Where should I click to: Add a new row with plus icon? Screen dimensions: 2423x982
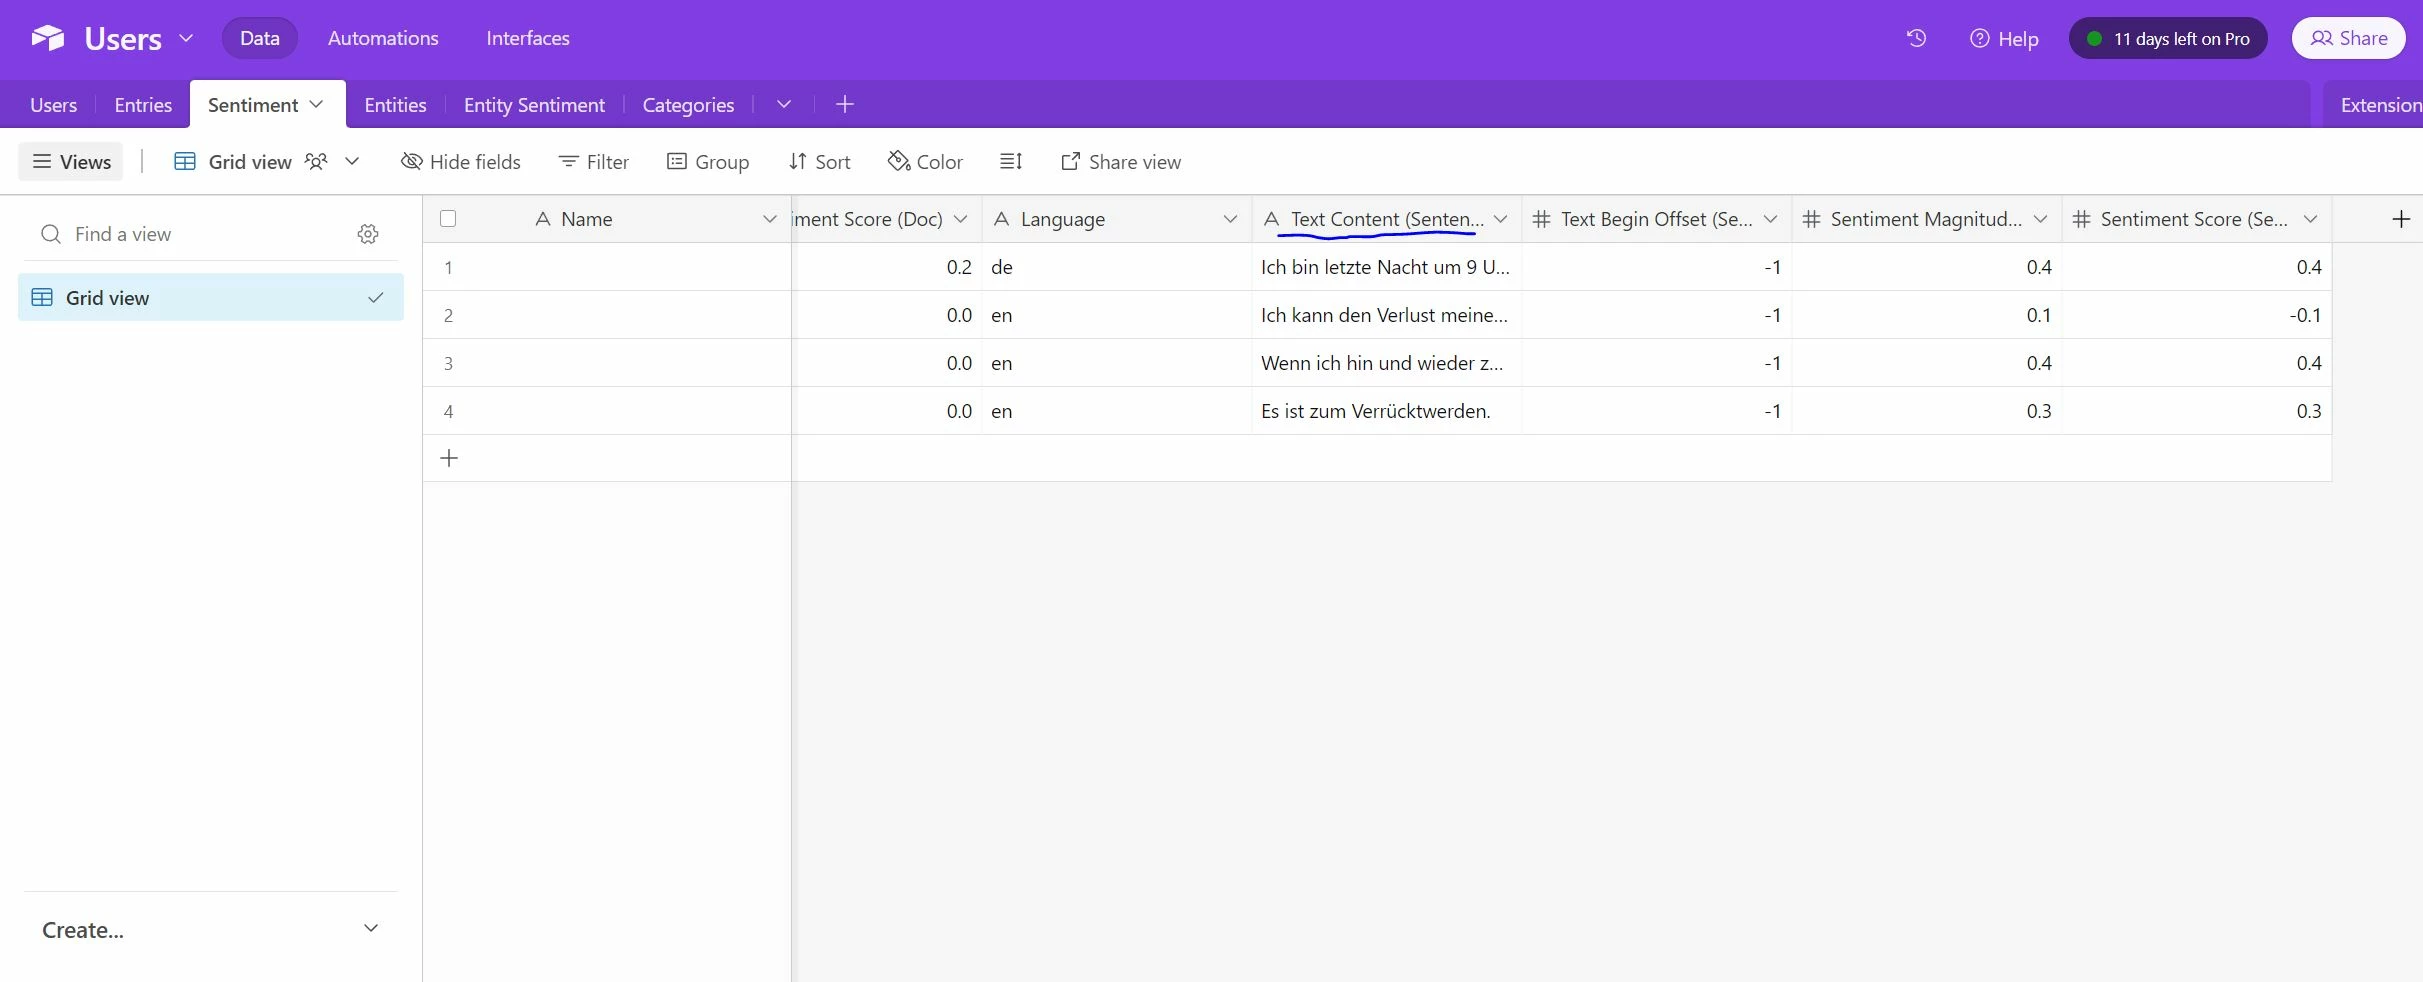449,458
